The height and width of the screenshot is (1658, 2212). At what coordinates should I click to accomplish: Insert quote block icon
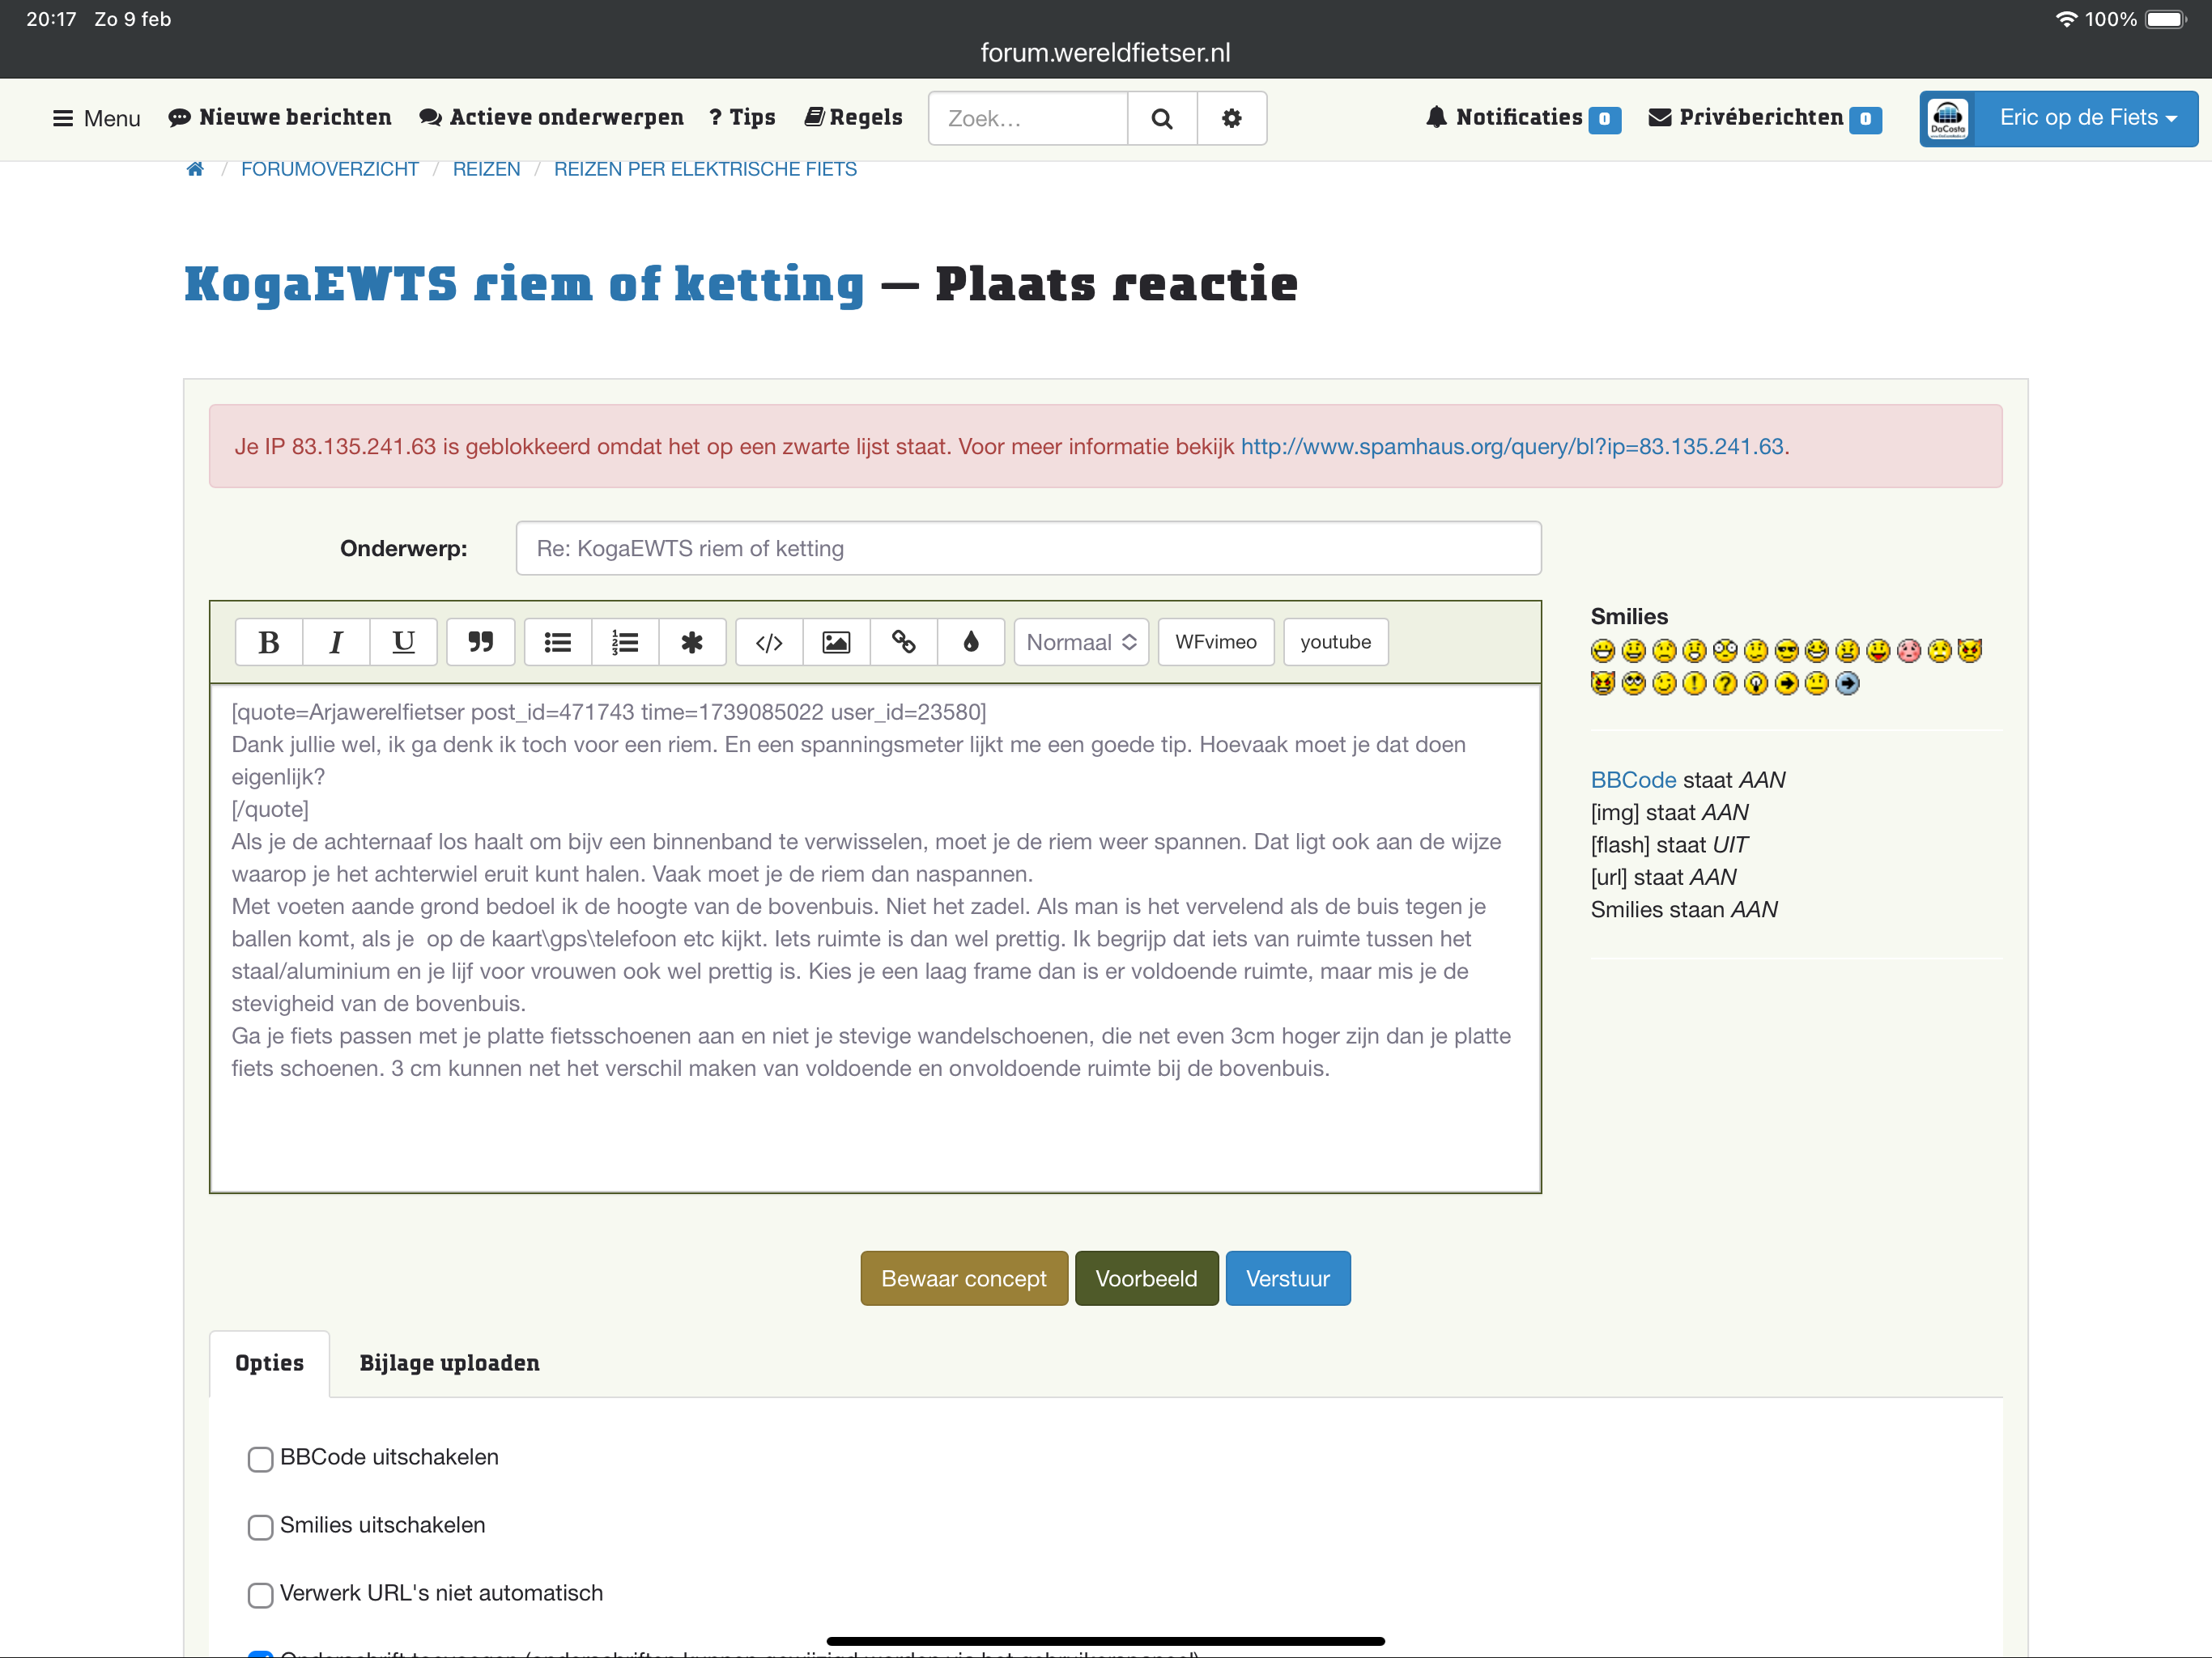480,642
